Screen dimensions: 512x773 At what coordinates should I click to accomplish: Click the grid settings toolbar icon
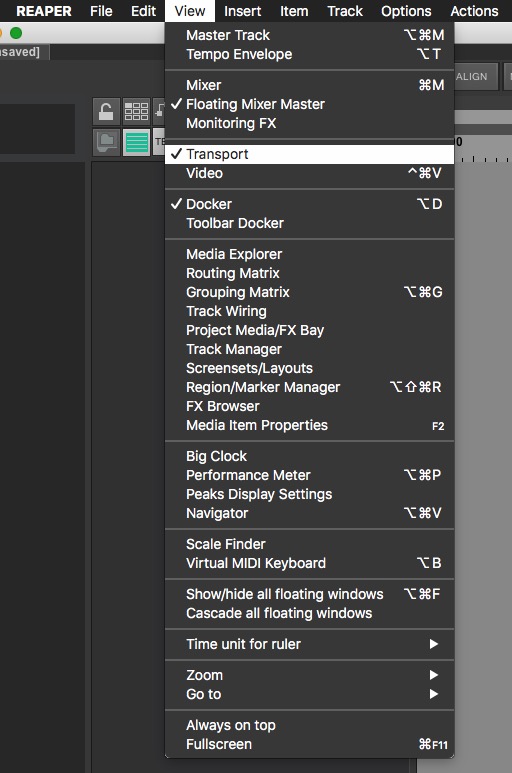136,111
